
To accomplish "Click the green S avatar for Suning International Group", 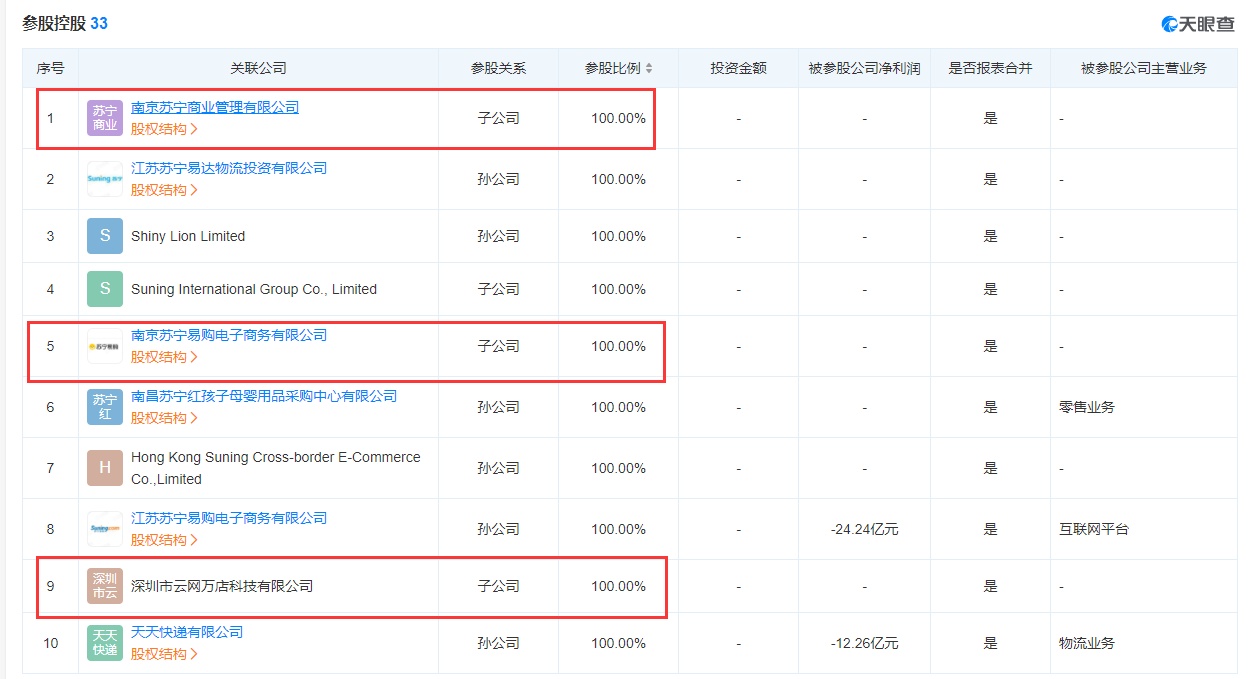I will (105, 289).
